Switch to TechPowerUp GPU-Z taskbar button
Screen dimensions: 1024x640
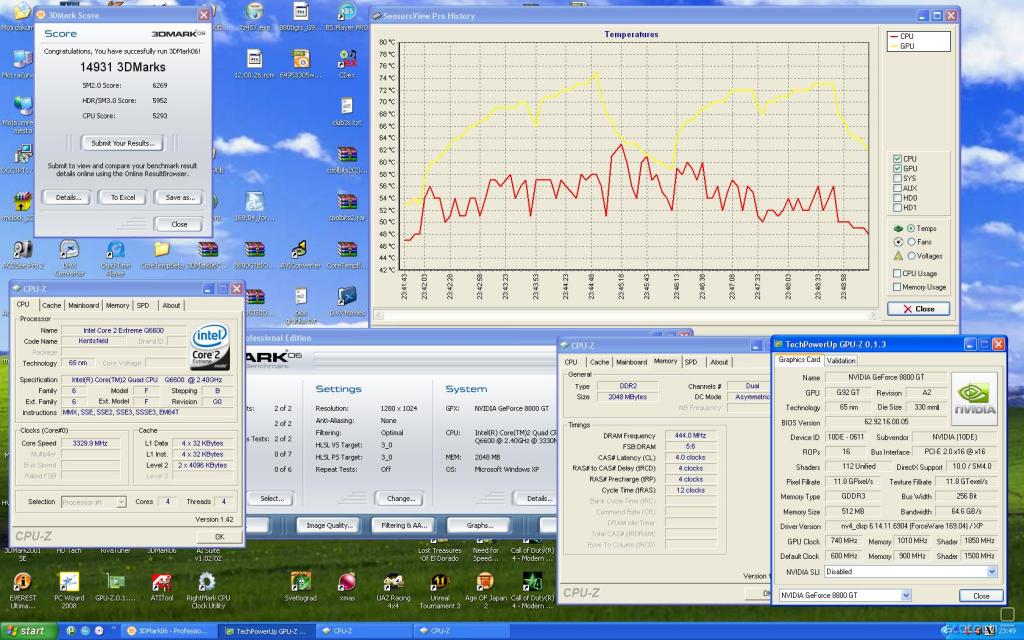(264, 631)
